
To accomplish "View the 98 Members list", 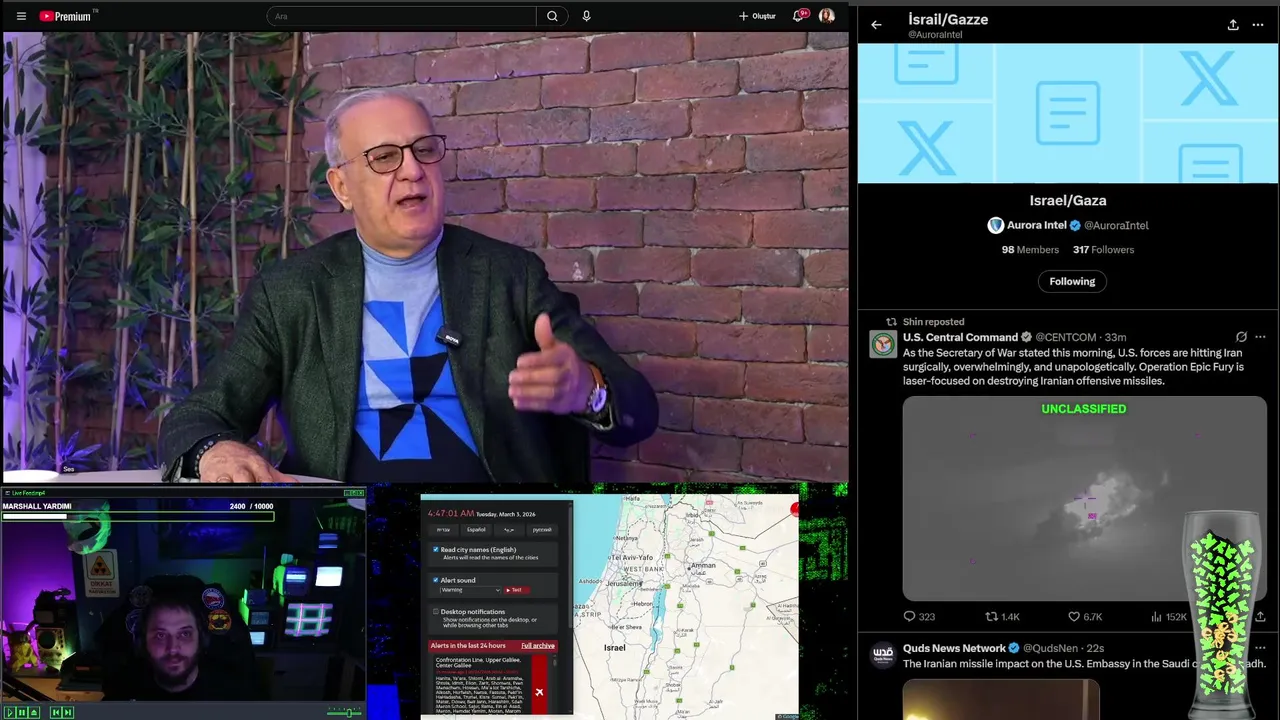I will click(x=1030, y=250).
